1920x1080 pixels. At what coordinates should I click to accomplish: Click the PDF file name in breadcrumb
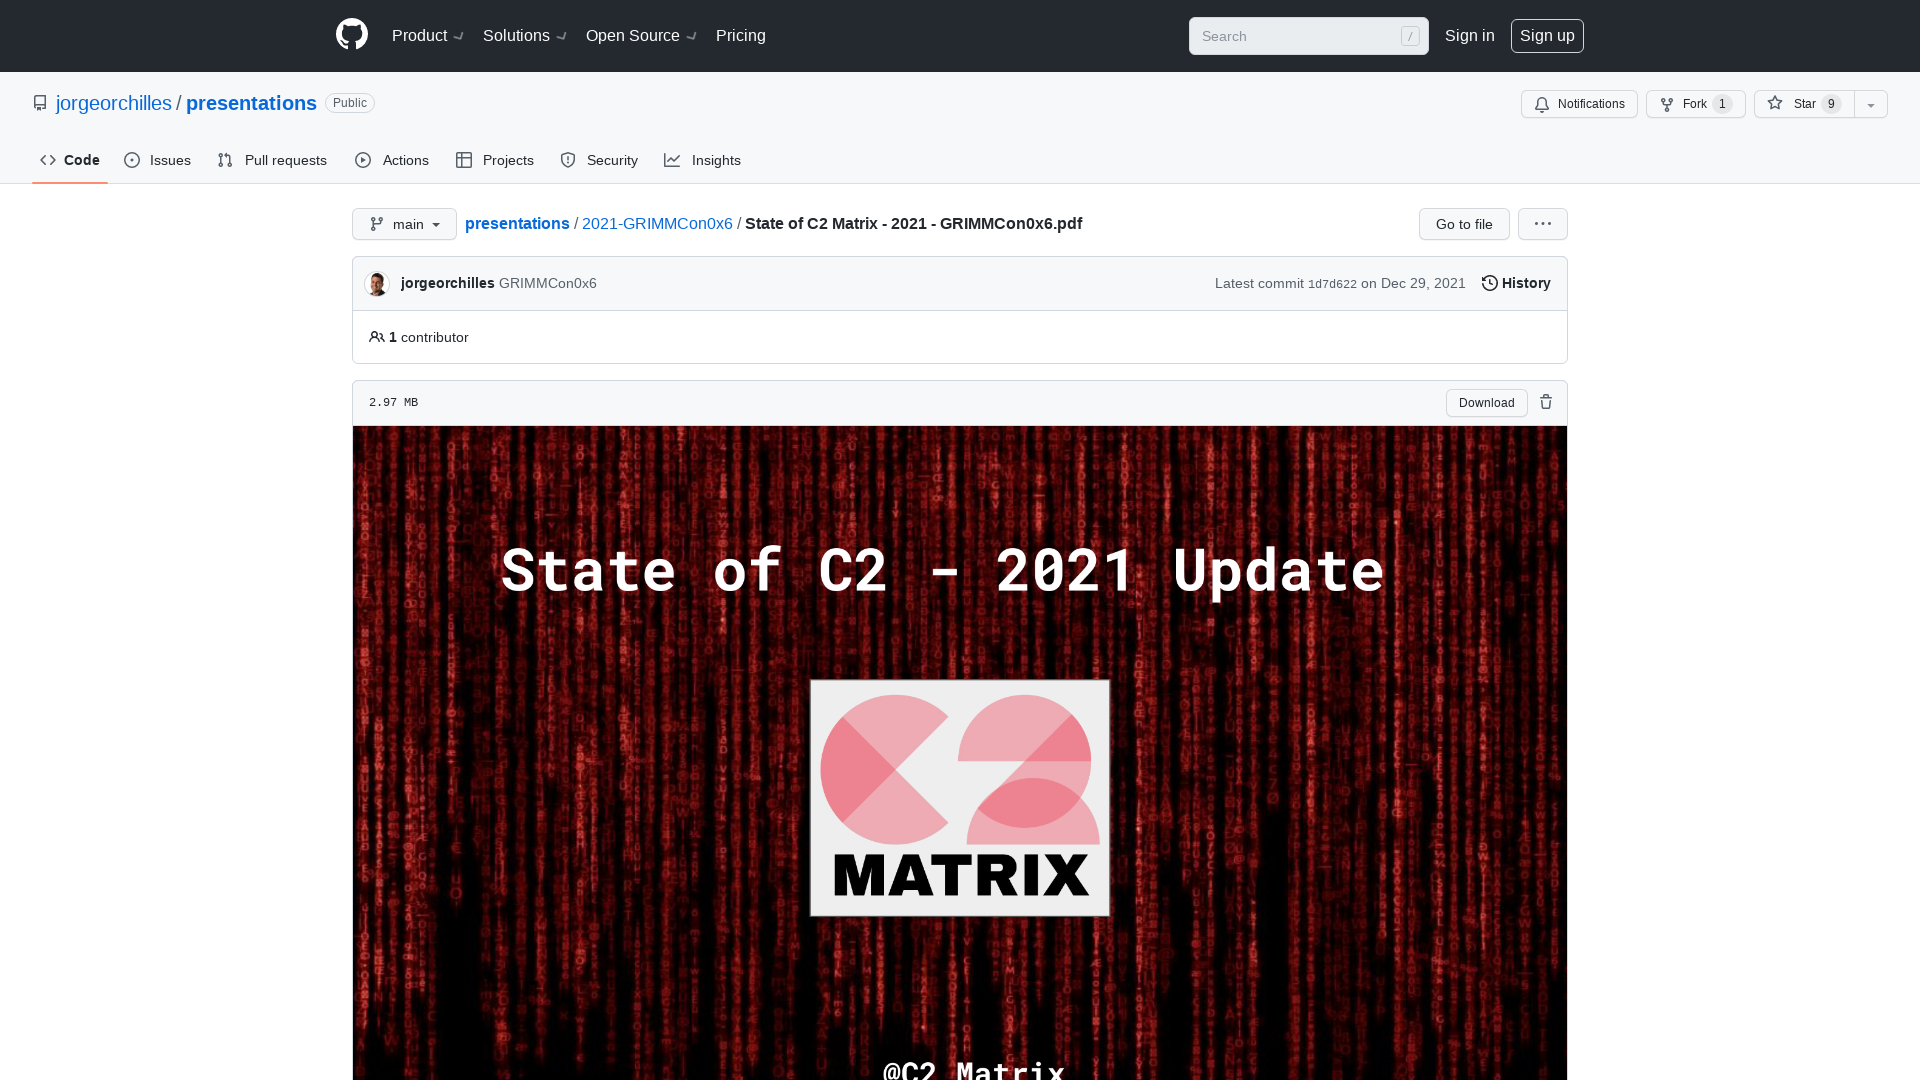coord(913,223)
